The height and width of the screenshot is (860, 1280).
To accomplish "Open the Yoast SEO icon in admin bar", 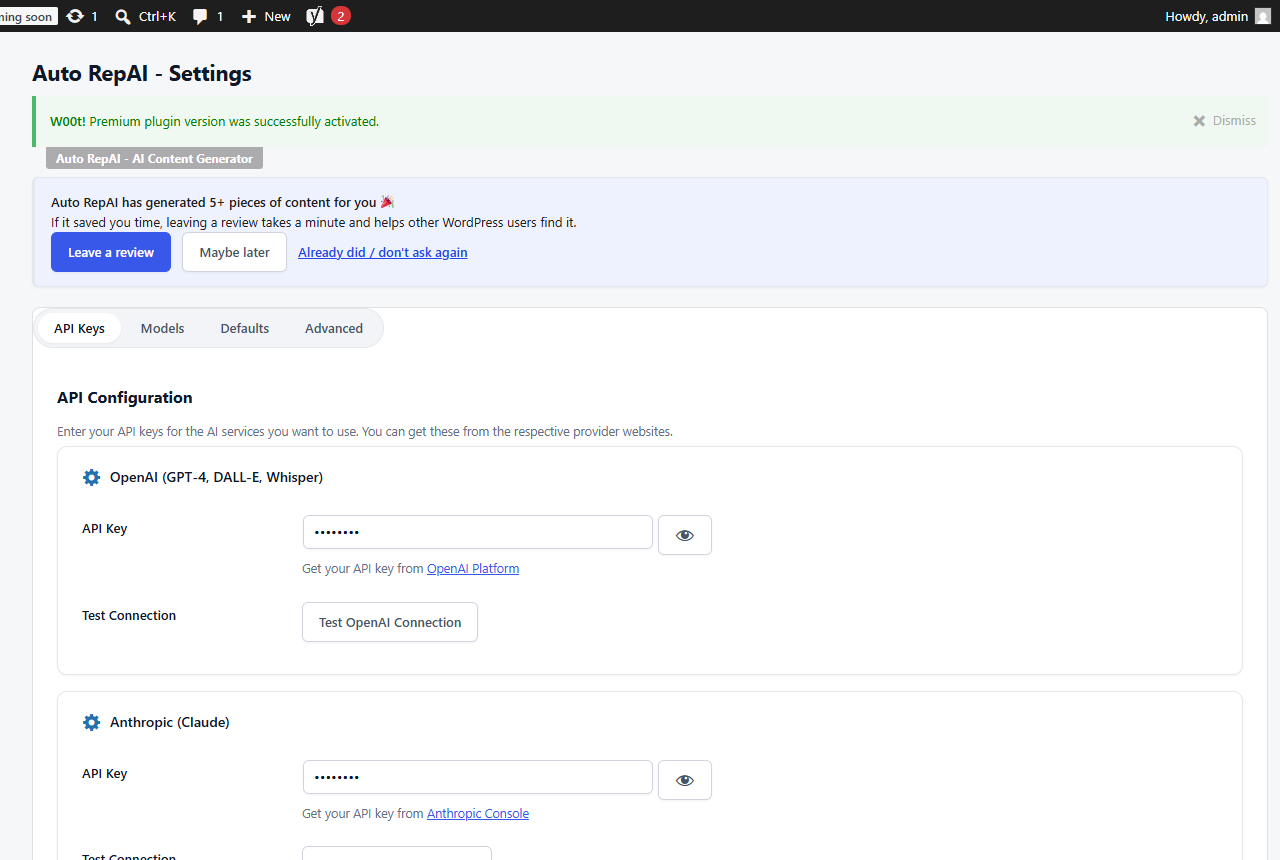I will click(315, 16).
